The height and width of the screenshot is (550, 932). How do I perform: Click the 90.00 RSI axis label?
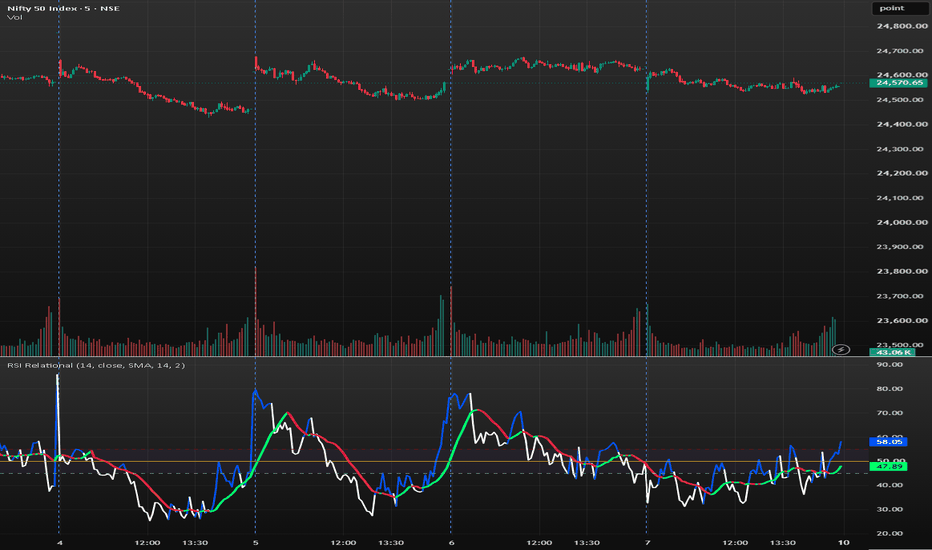(890, 364)
